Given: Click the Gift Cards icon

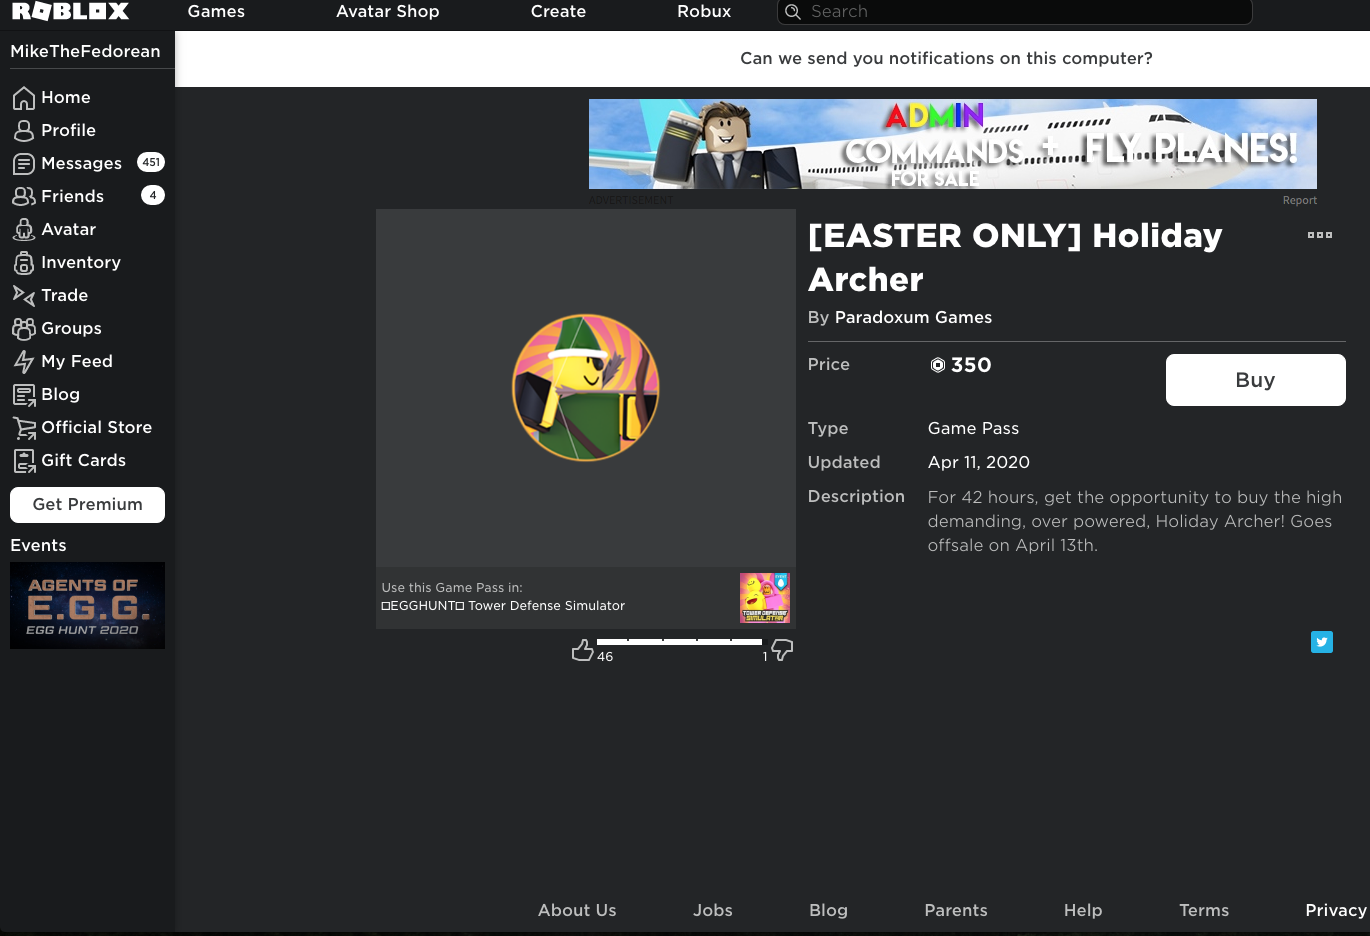Looking at the screenshot, I should [24, 461].
